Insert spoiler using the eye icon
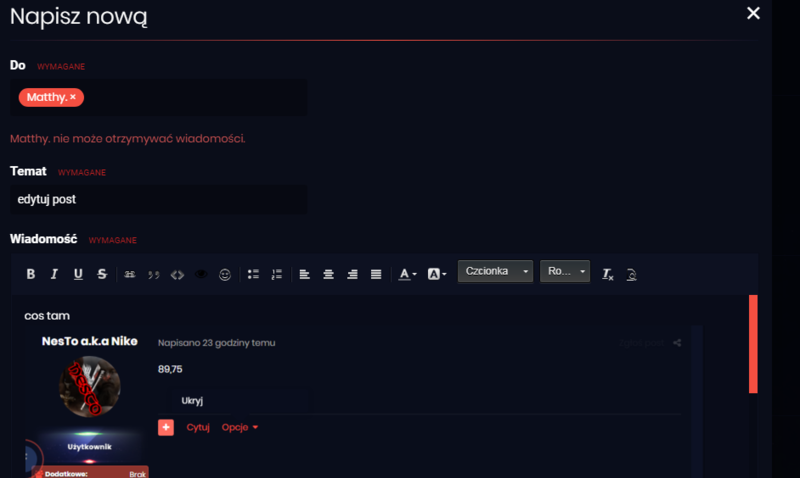 coord(201,274)
